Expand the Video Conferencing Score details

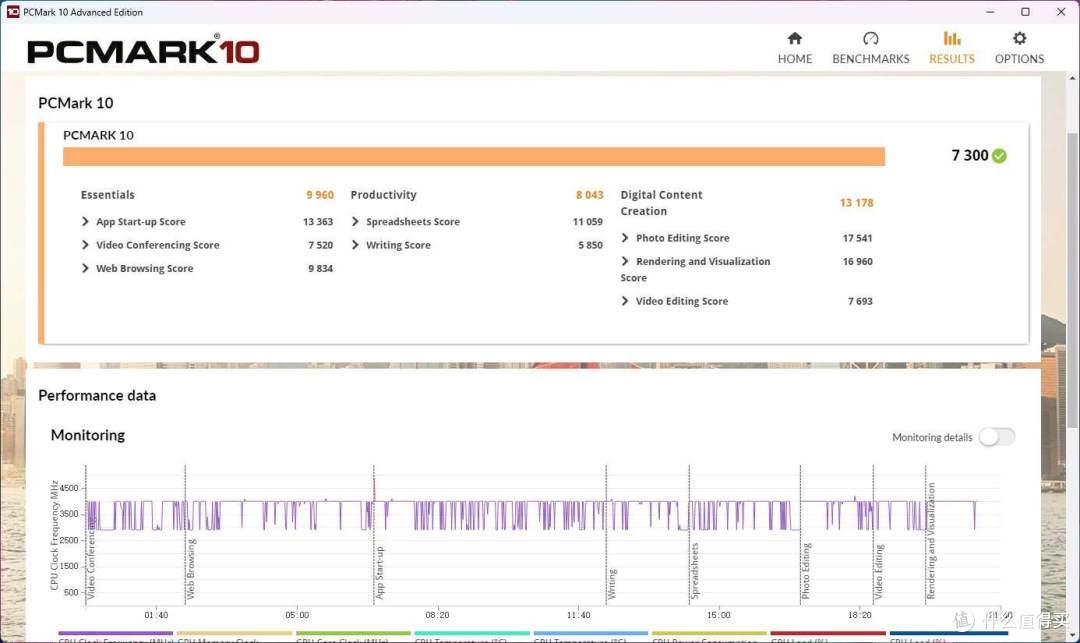coord(86,245)
